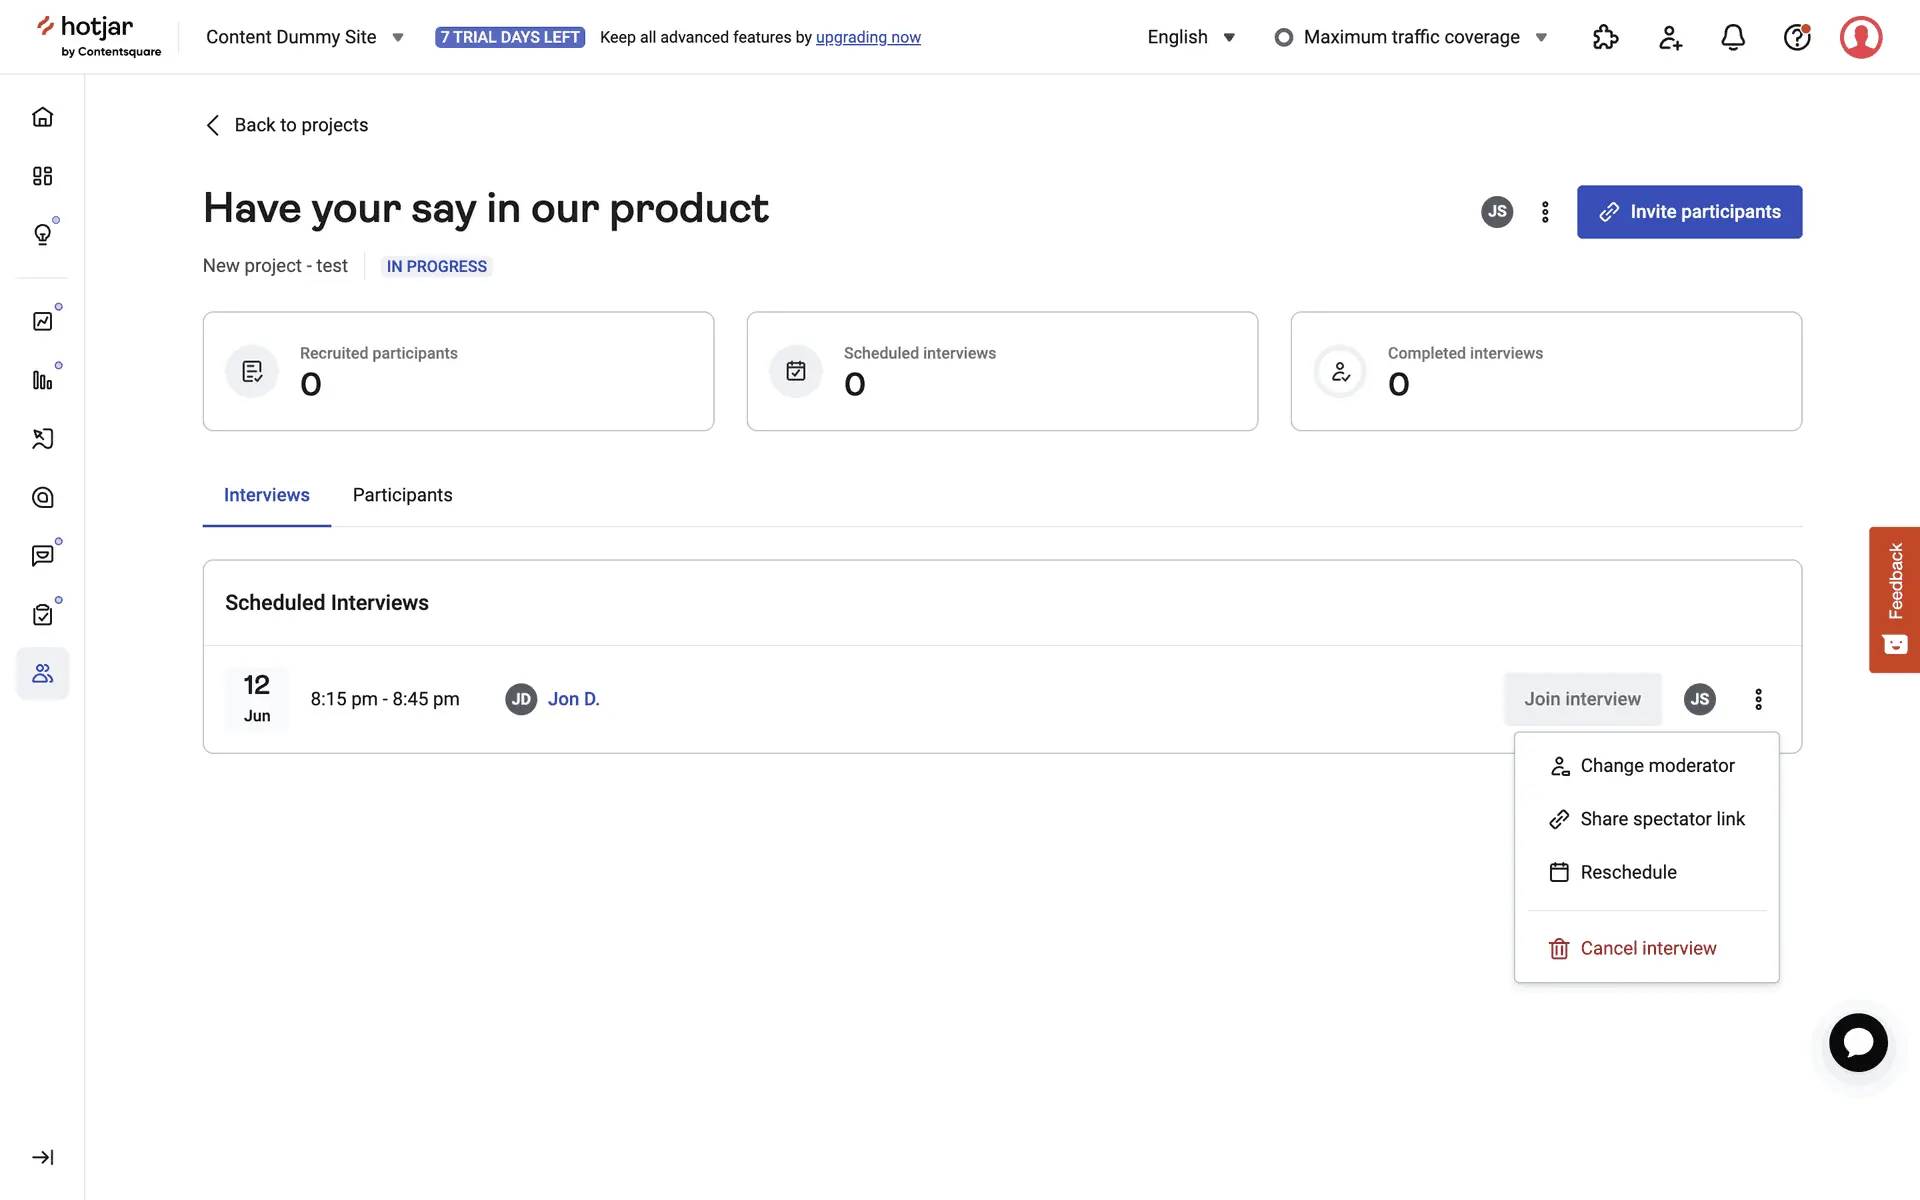Open the help question mark icon
Screen dimensions: 1920x1200
click(1797, 38)
